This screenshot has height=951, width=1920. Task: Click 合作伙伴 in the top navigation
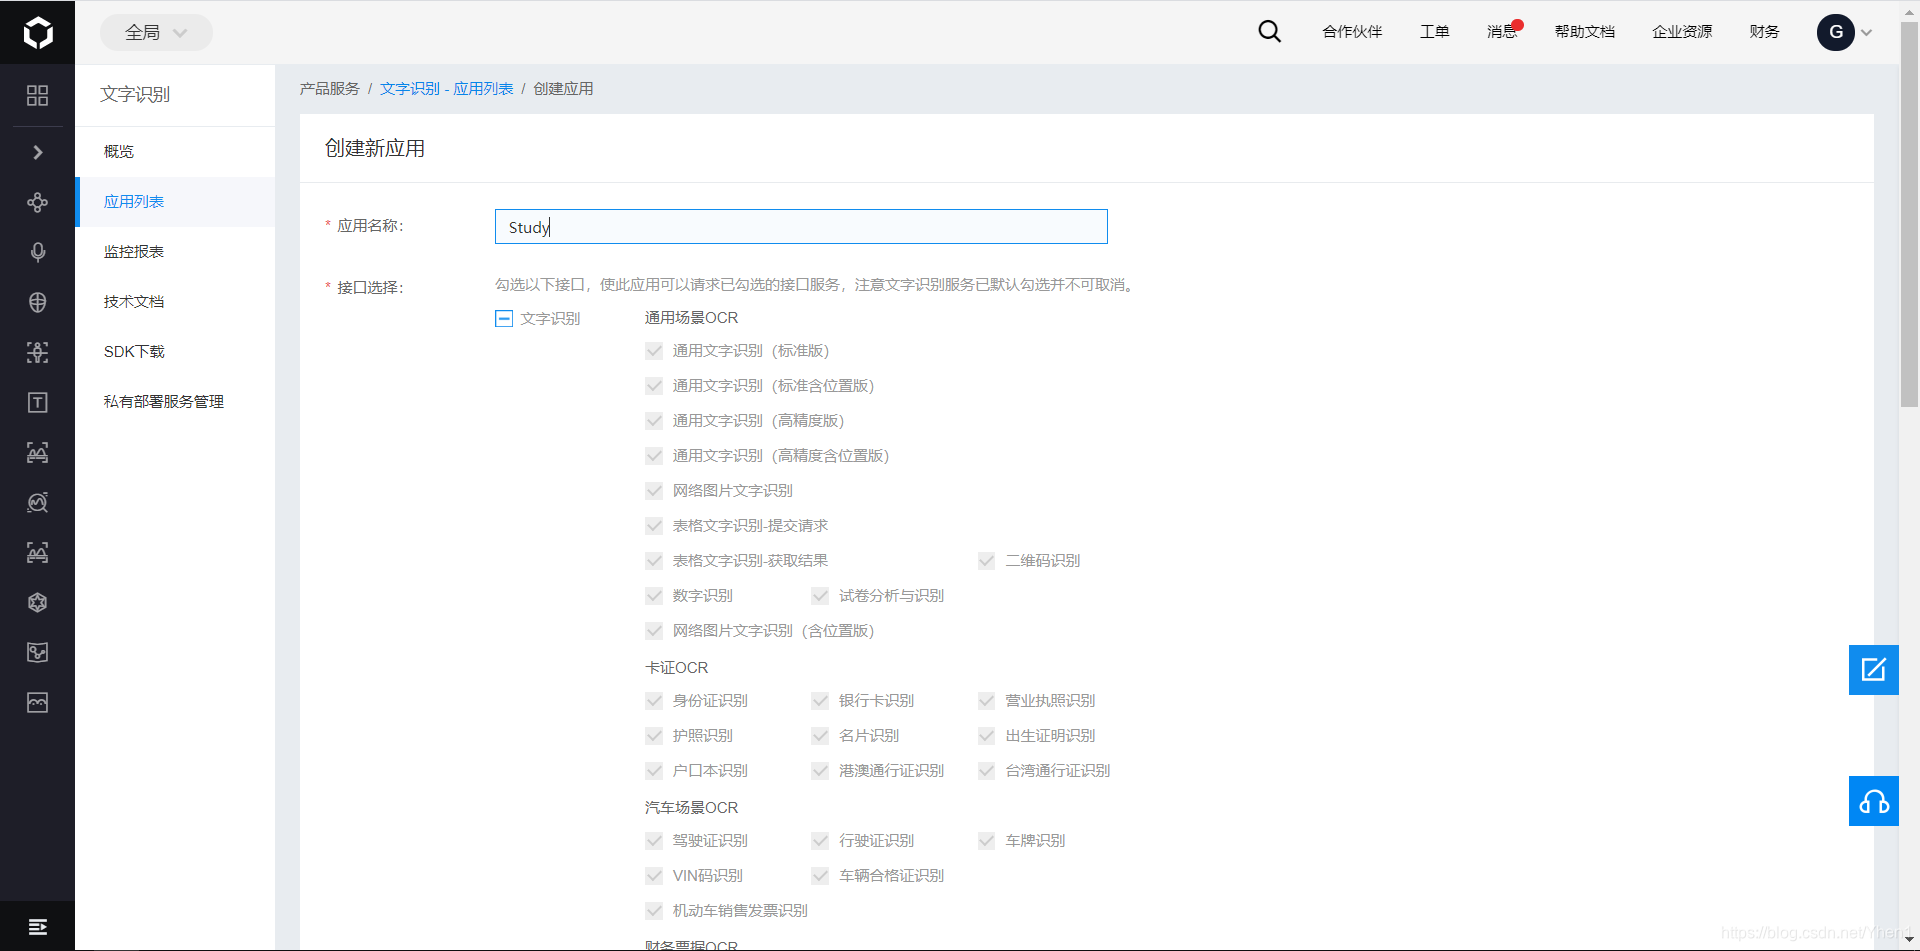[1352, 32]
